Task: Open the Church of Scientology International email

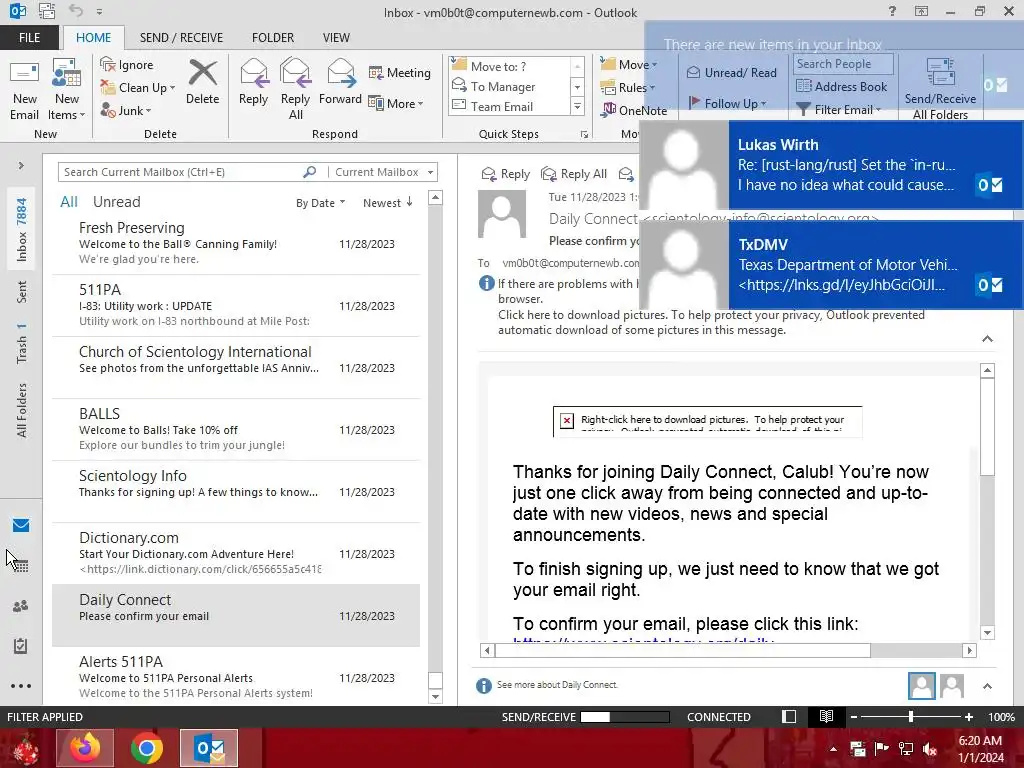Action: [x=236, y=368]
